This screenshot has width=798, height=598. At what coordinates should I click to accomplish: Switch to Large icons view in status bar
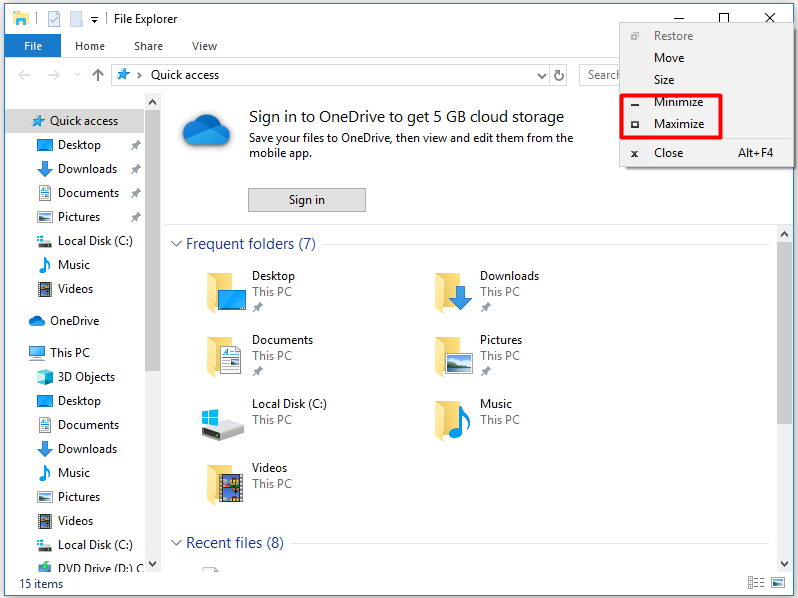pyautogui.click(x=778, y=582)
